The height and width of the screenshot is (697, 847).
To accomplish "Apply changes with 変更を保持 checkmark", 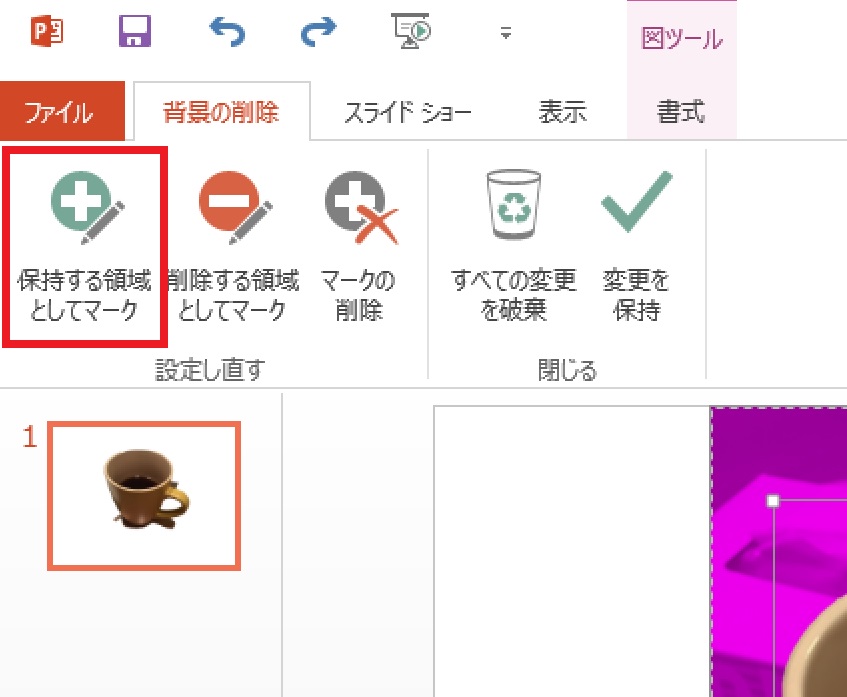I will (x=636, y=246).
